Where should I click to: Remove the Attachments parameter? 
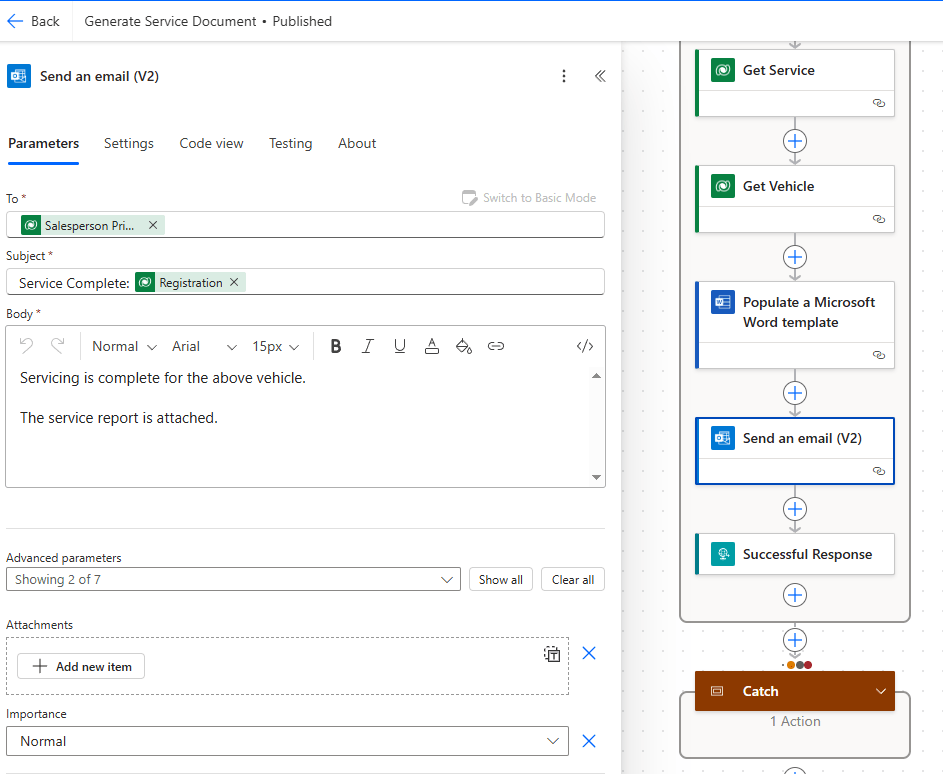(589, 653)
